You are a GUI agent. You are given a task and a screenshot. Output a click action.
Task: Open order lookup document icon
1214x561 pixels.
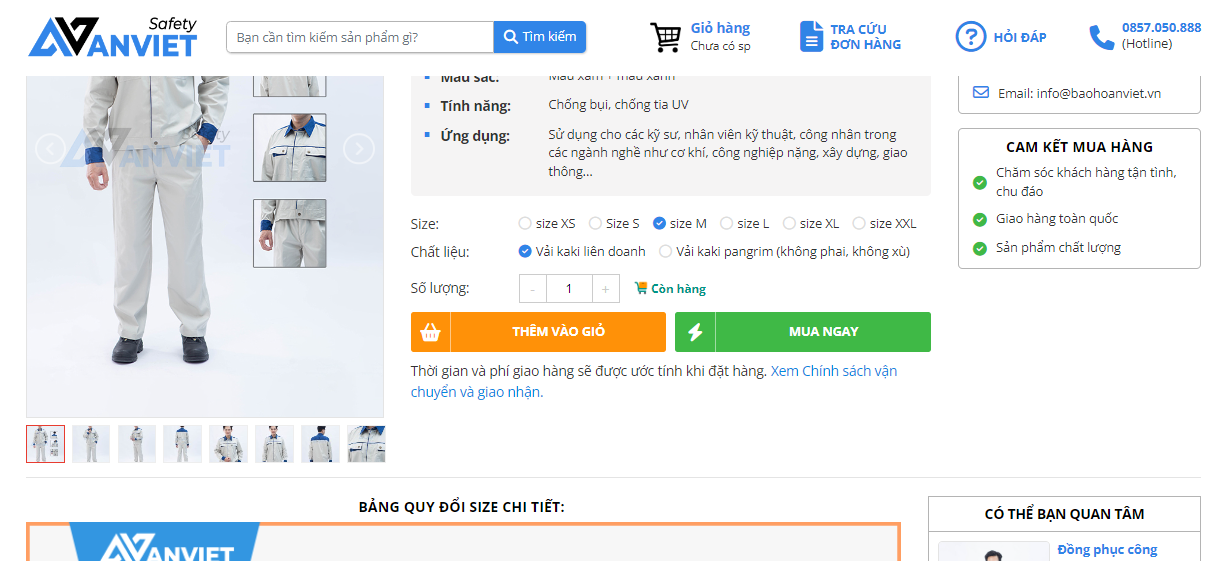pyautogui.click(x=811, y=37)
